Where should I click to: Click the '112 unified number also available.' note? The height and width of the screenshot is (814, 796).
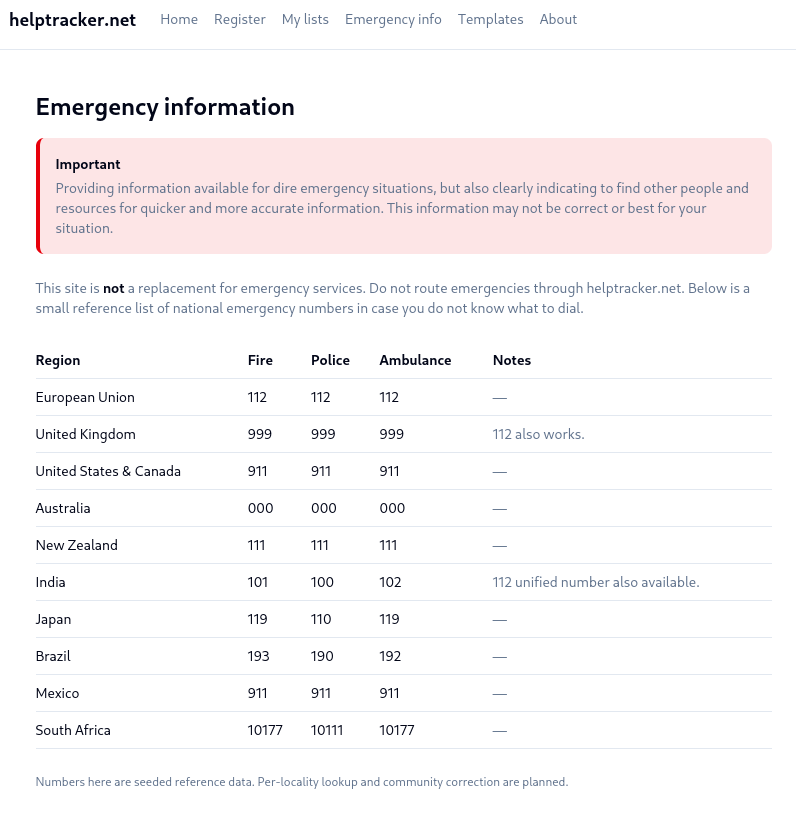596,582
